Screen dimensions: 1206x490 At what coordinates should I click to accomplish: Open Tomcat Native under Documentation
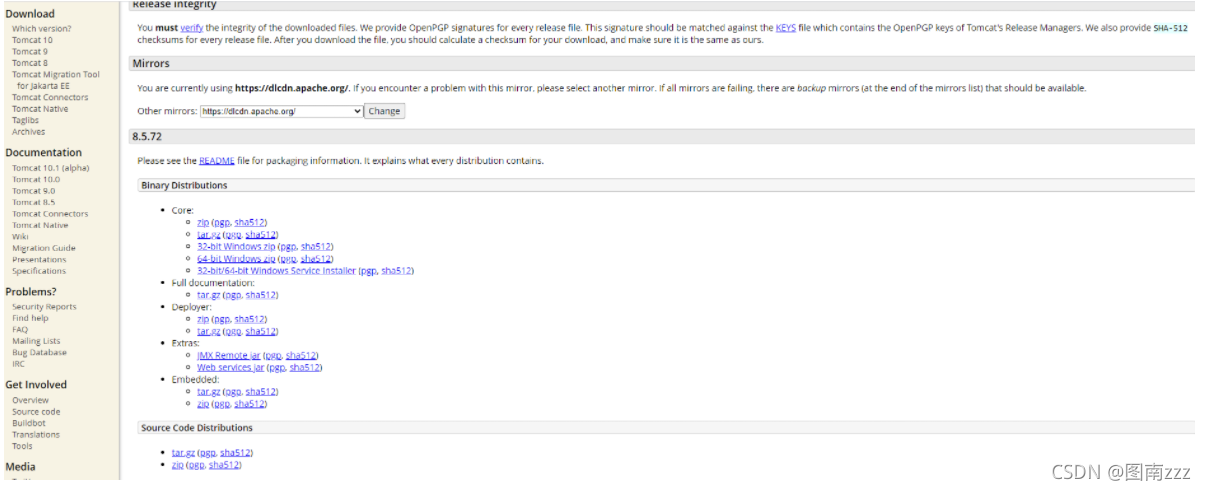click(40, 225)
